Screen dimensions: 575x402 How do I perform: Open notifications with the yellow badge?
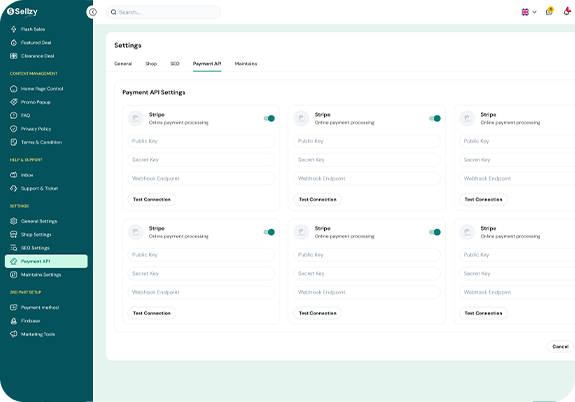(x=549, y=11)
